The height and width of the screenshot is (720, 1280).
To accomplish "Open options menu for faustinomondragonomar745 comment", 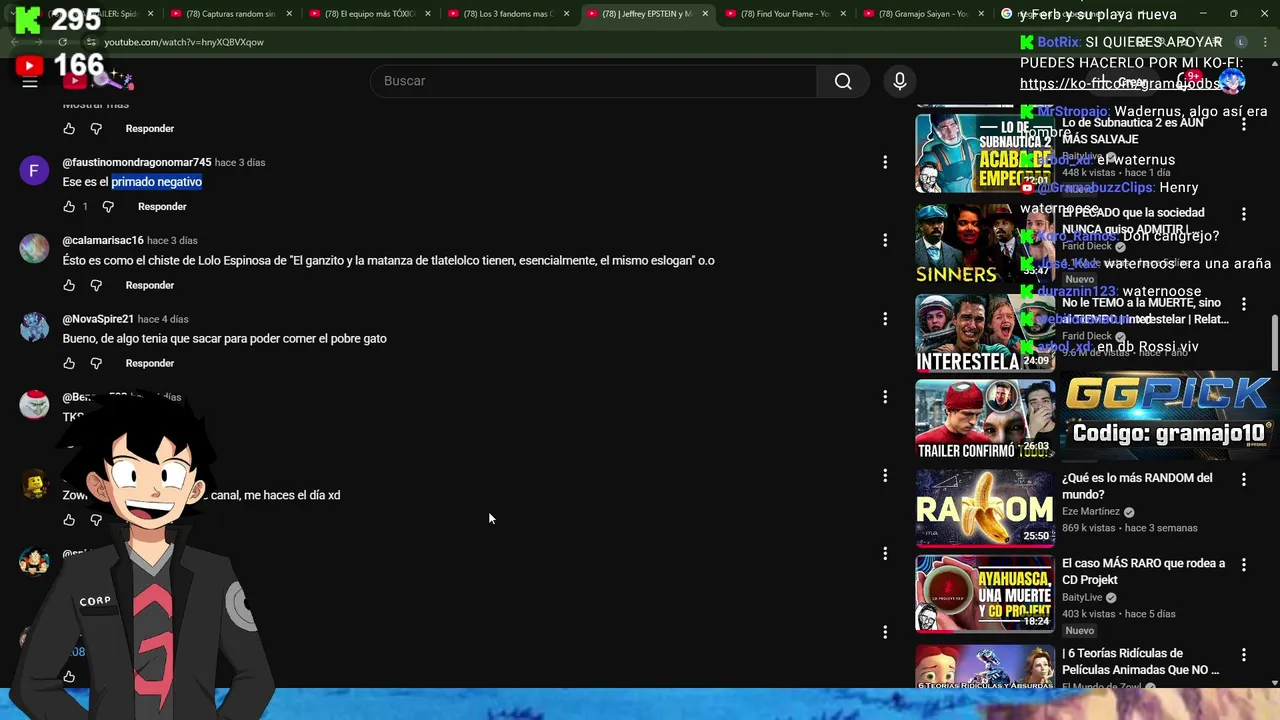I will (885, 162).
